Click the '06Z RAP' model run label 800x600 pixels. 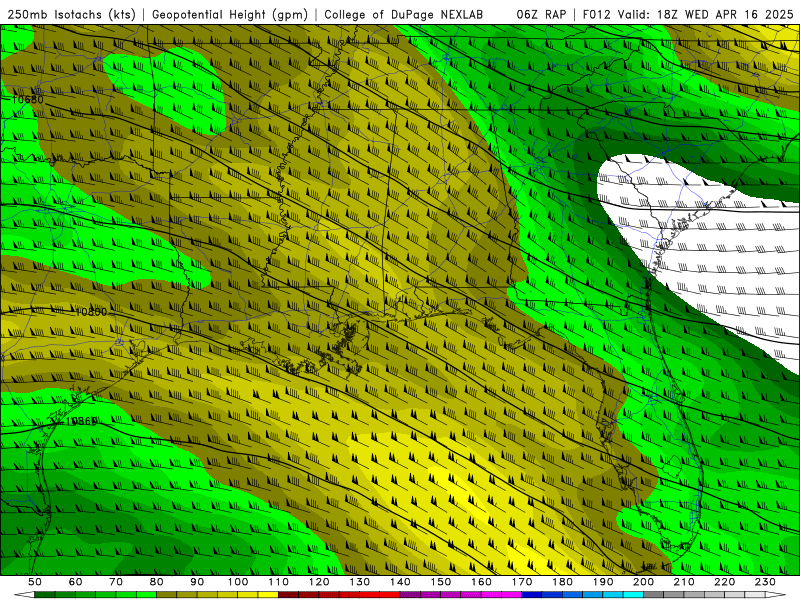(x=541, y=14)
